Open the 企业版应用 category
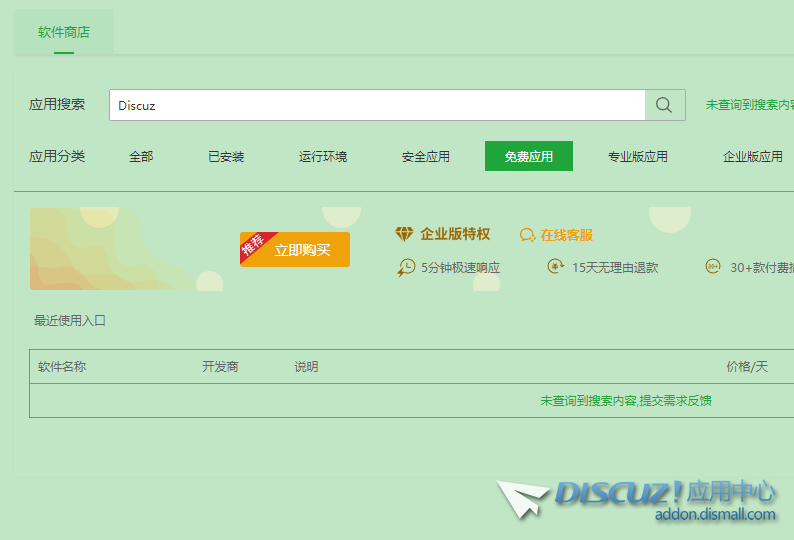The height and width of the screenshot is (540, 794). click(752, 157)
